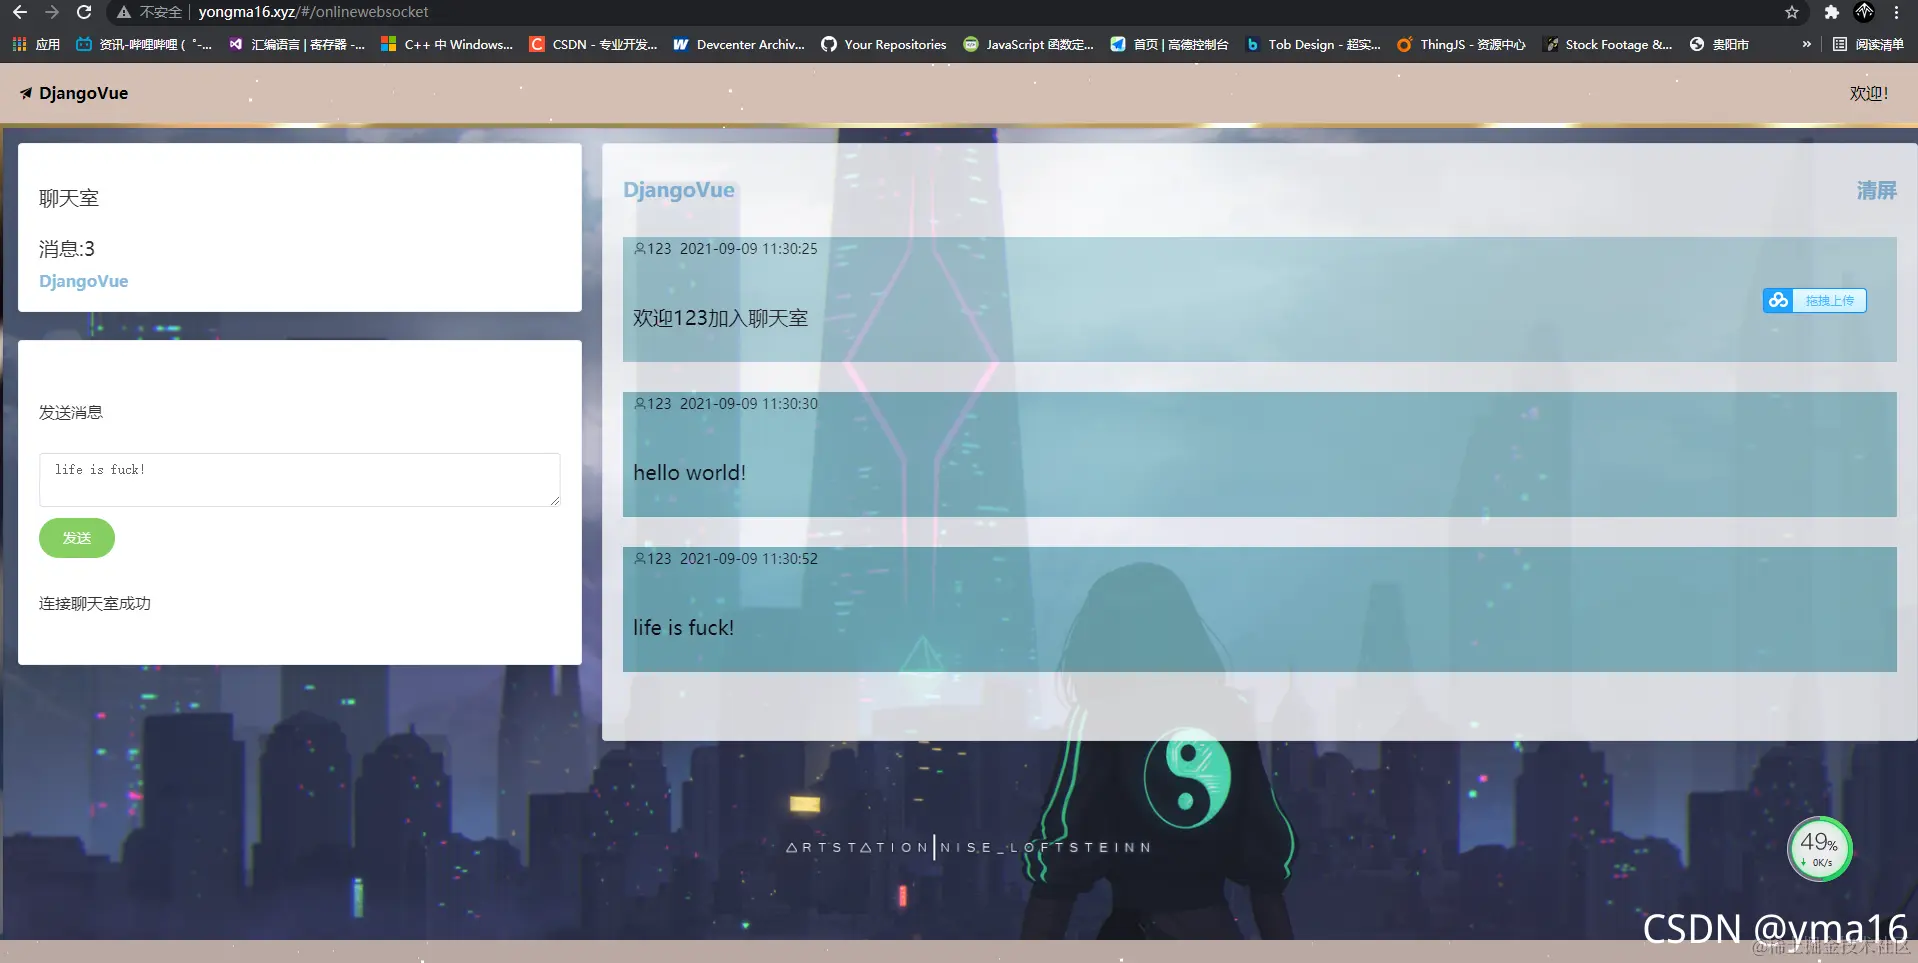Open the extensions puzzle-piece icon
The image size is (1918, 963).
click(x=1831, y=12)
